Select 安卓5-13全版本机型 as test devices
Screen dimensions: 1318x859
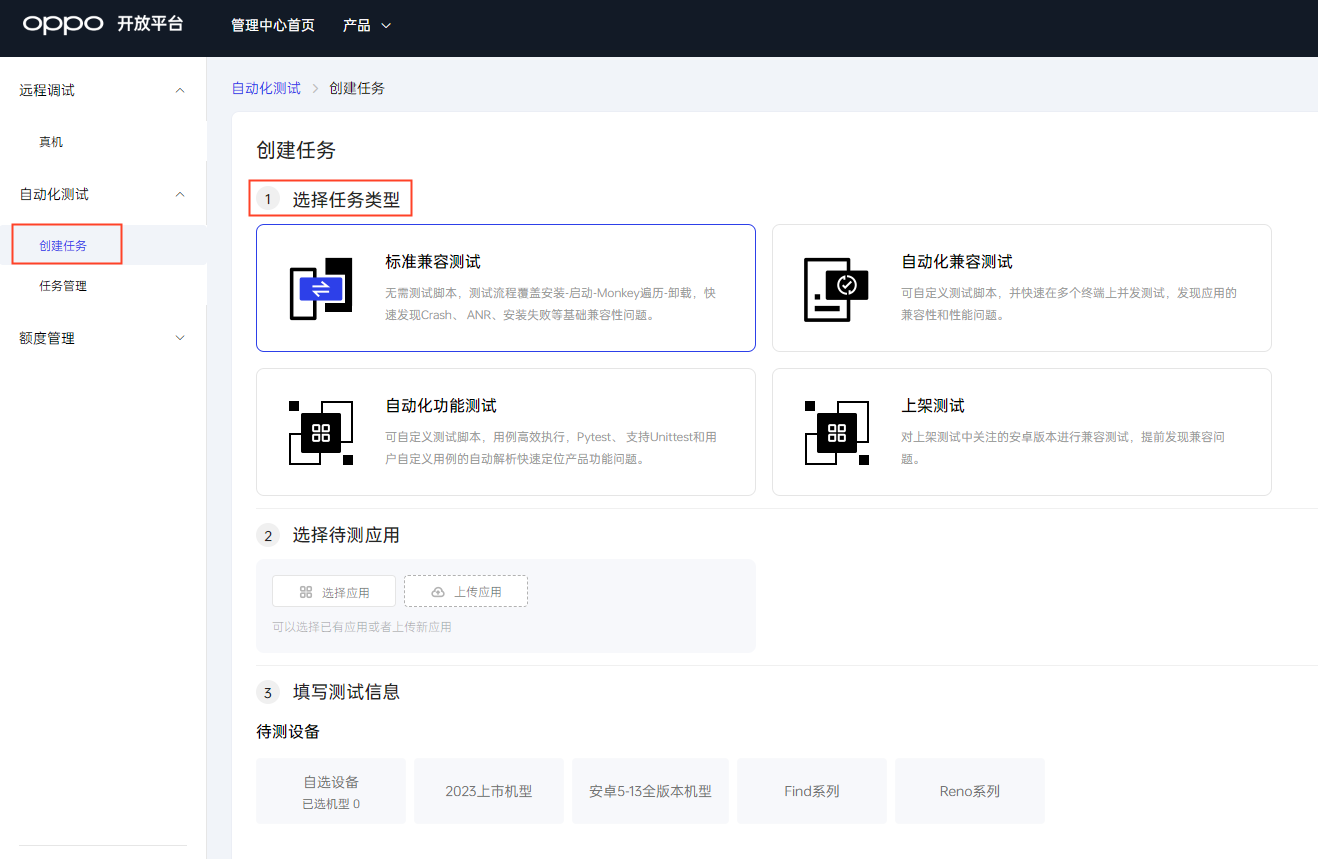click(650, 790)
